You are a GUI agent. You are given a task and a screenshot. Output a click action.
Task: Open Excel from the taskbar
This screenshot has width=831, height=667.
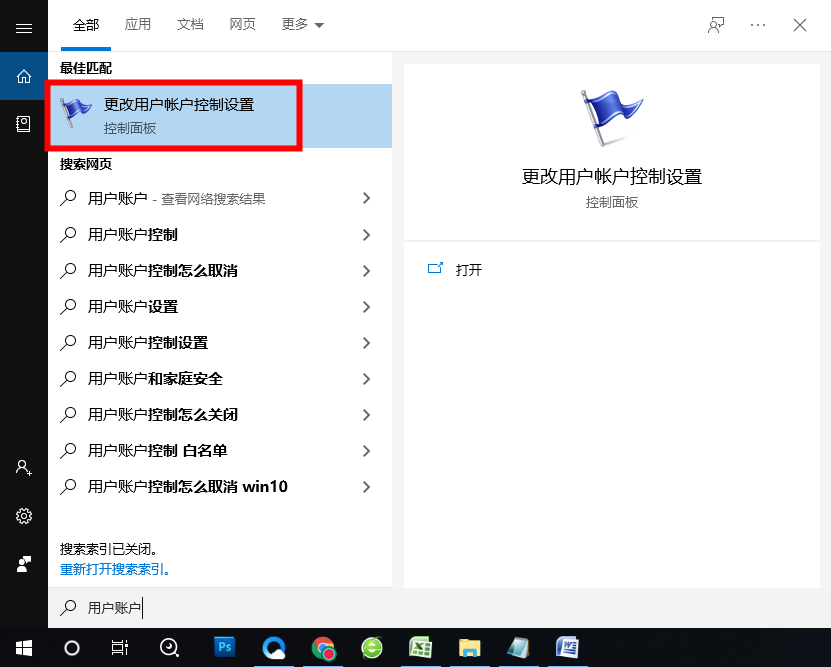421,647
